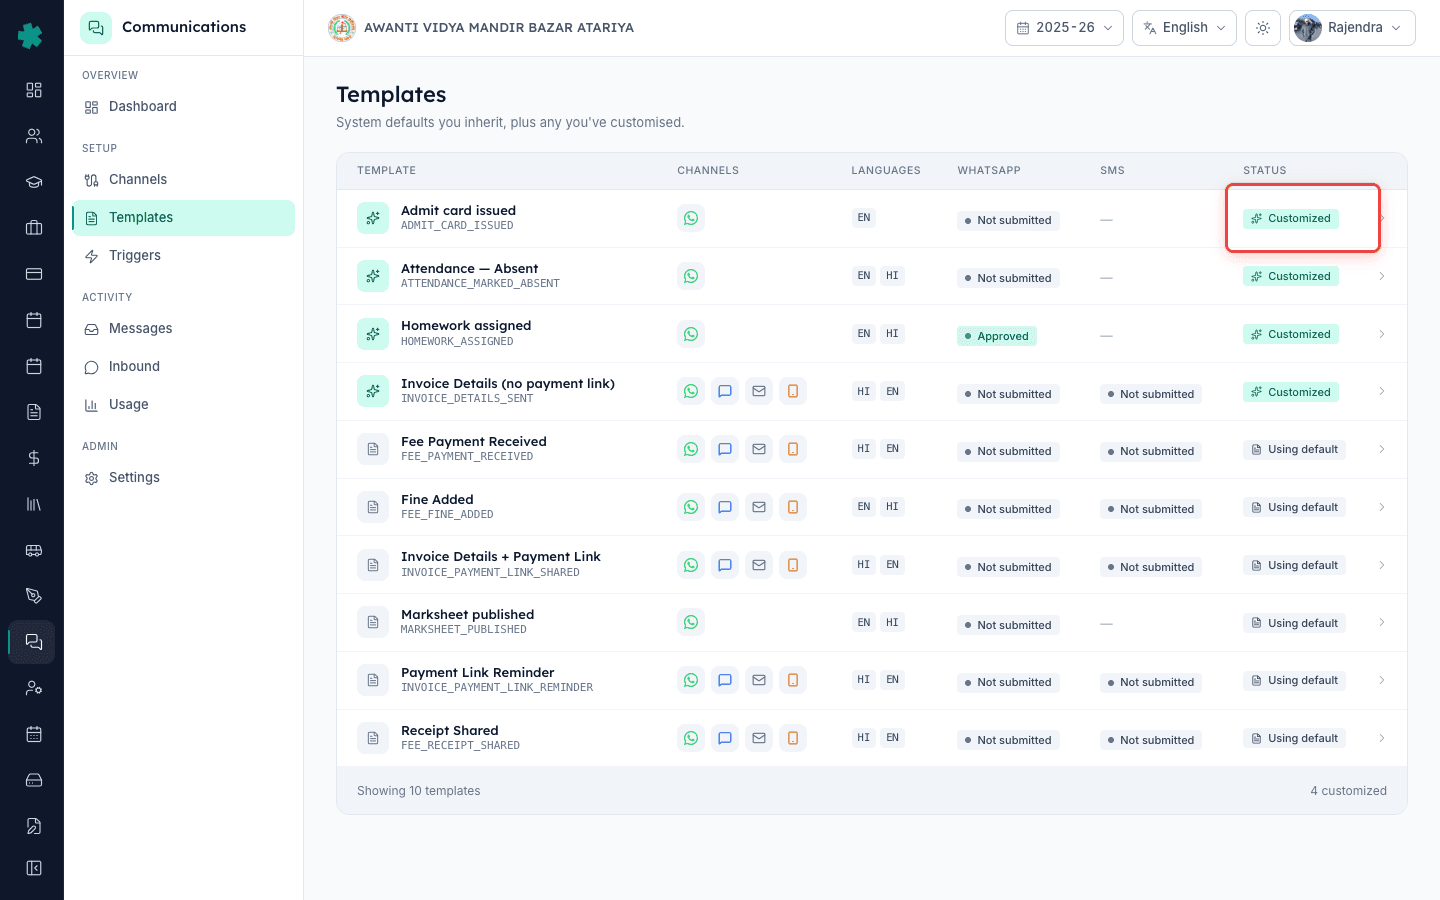Open the graduation cap icon in the rail
This screenshot has width=1440, height=900.
point(34,182)
